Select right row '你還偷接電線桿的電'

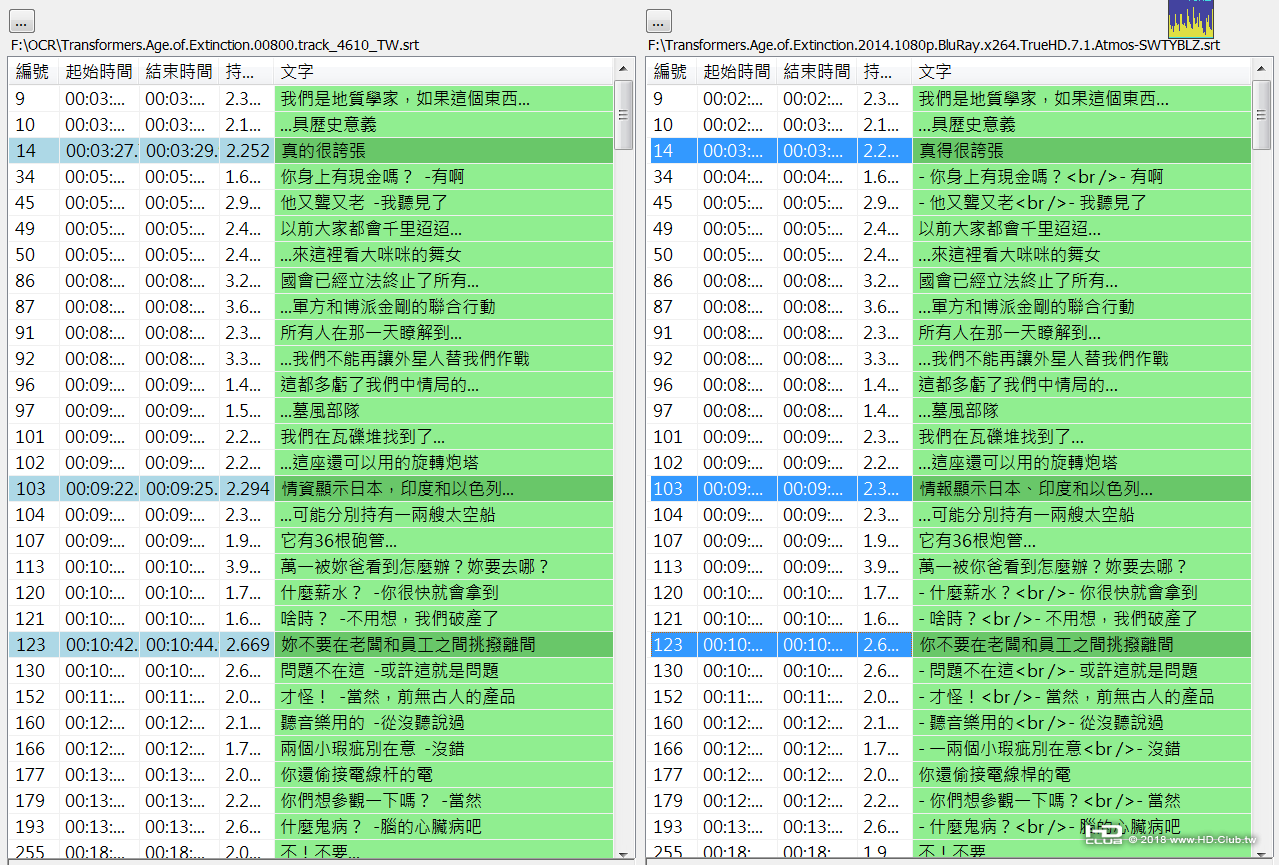coord(949,774)
